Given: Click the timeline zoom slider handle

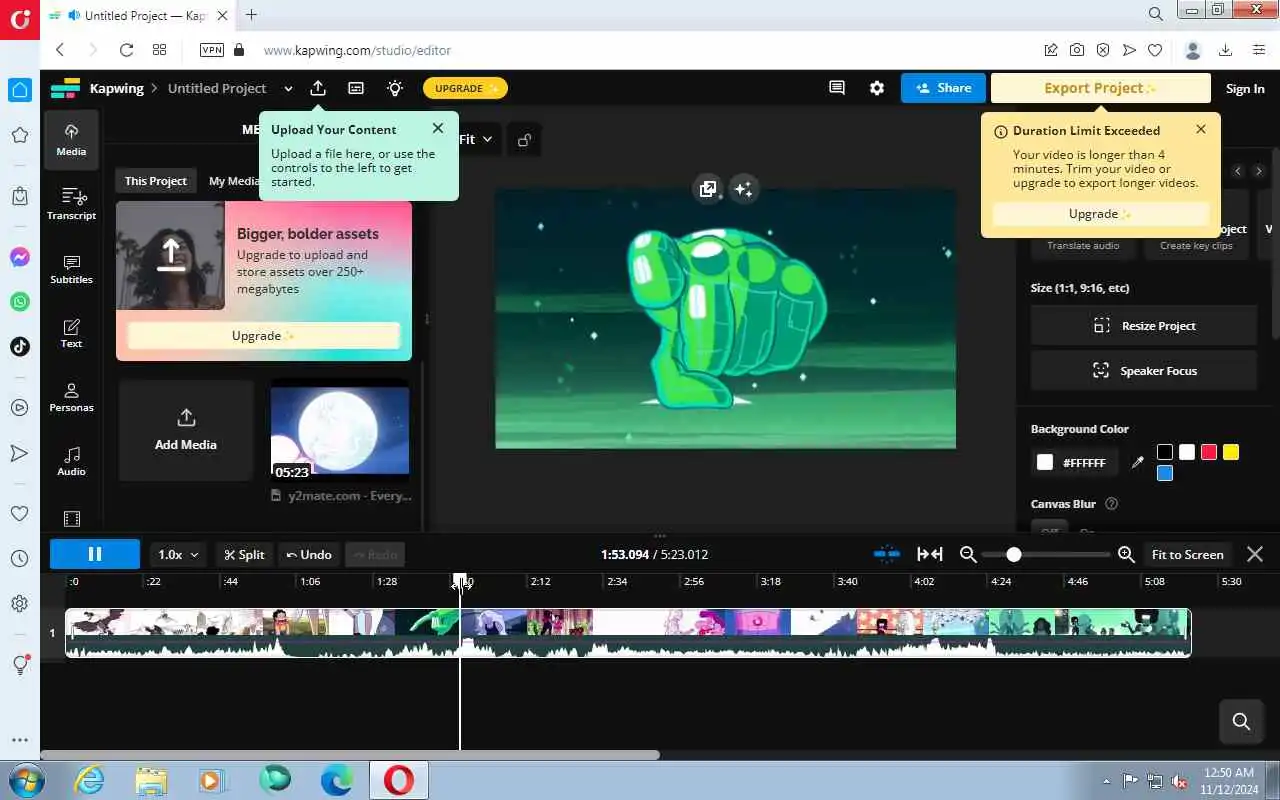Looking at the screenshot, I should (1014, 554).
